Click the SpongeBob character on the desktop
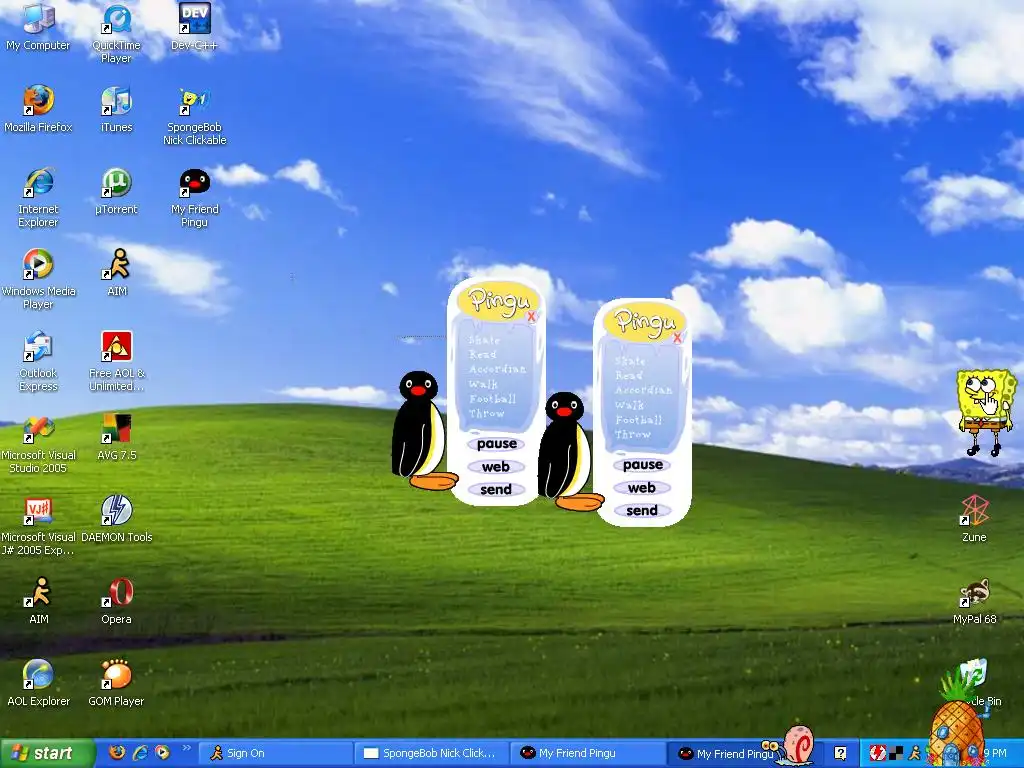The width and height of the screenshot is (1024, 768). [x=986, y=411]
